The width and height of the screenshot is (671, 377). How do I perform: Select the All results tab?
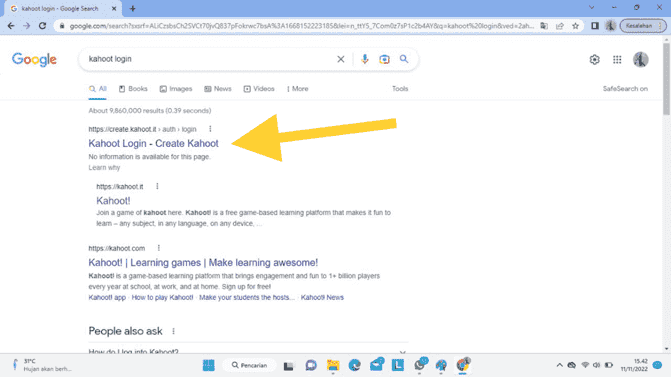[98, 89]
